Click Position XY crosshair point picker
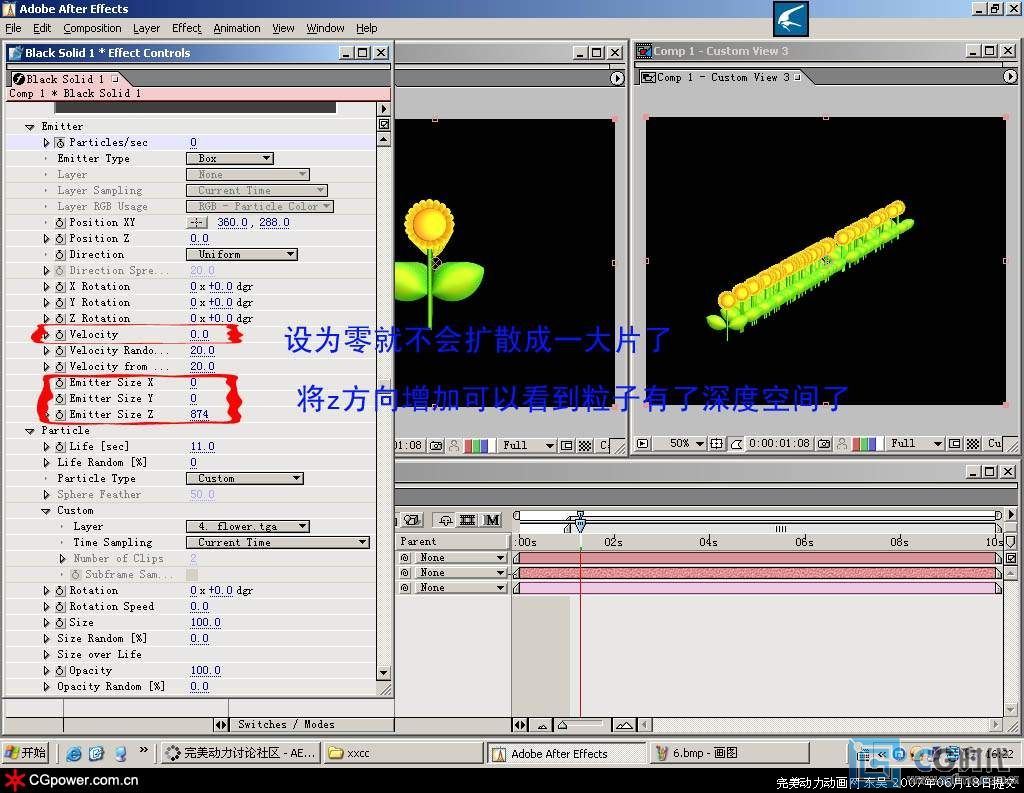Image resolution: width=1024 pixels, height=793 pixels. [197, 223]
